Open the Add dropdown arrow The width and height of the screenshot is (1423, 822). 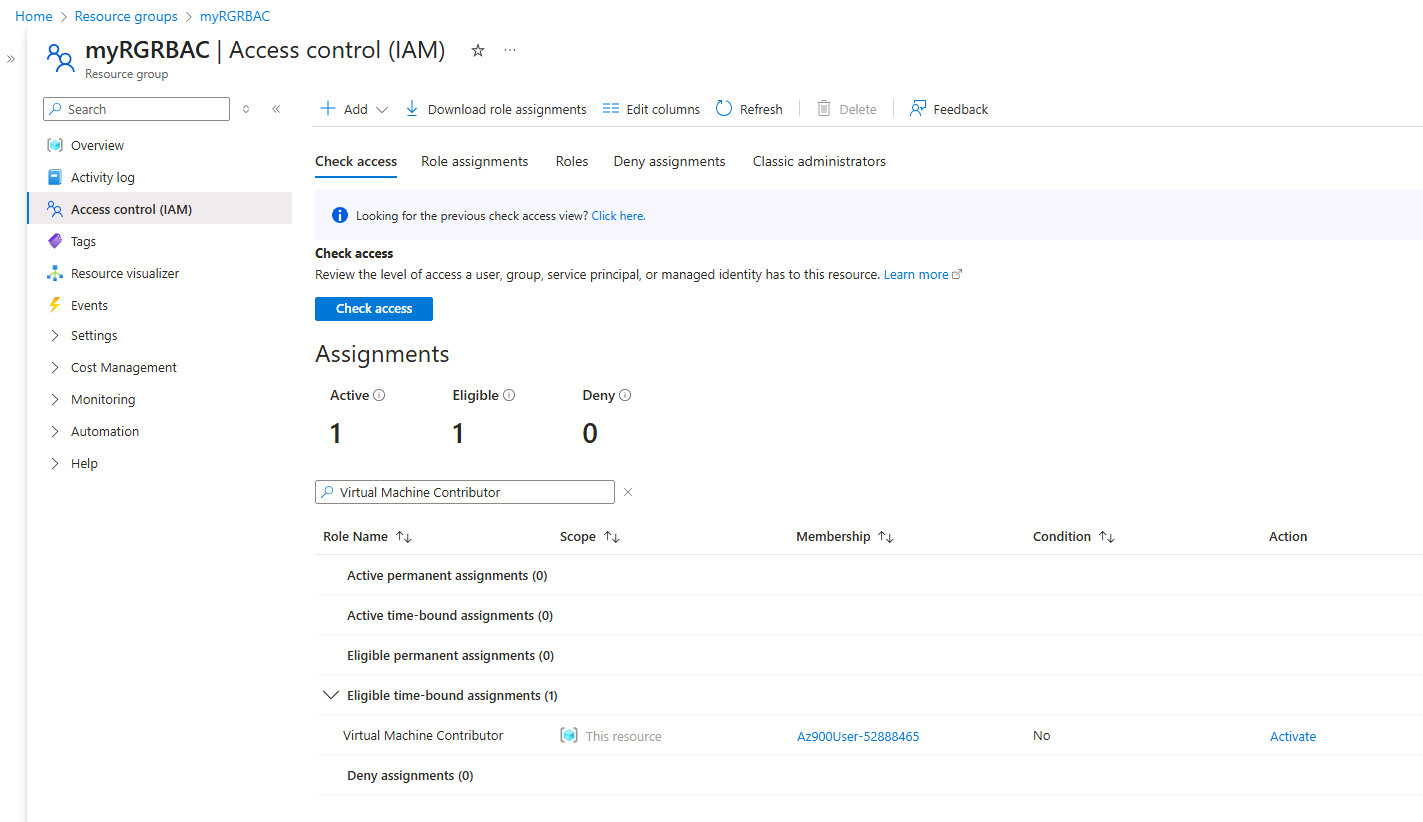click(x=381, y=109)
